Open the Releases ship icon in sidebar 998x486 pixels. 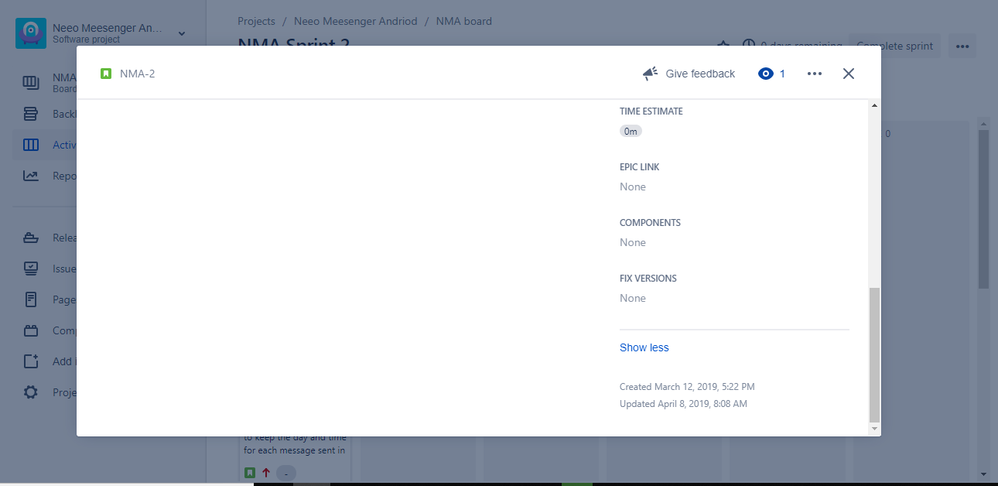tap(31, 238)
